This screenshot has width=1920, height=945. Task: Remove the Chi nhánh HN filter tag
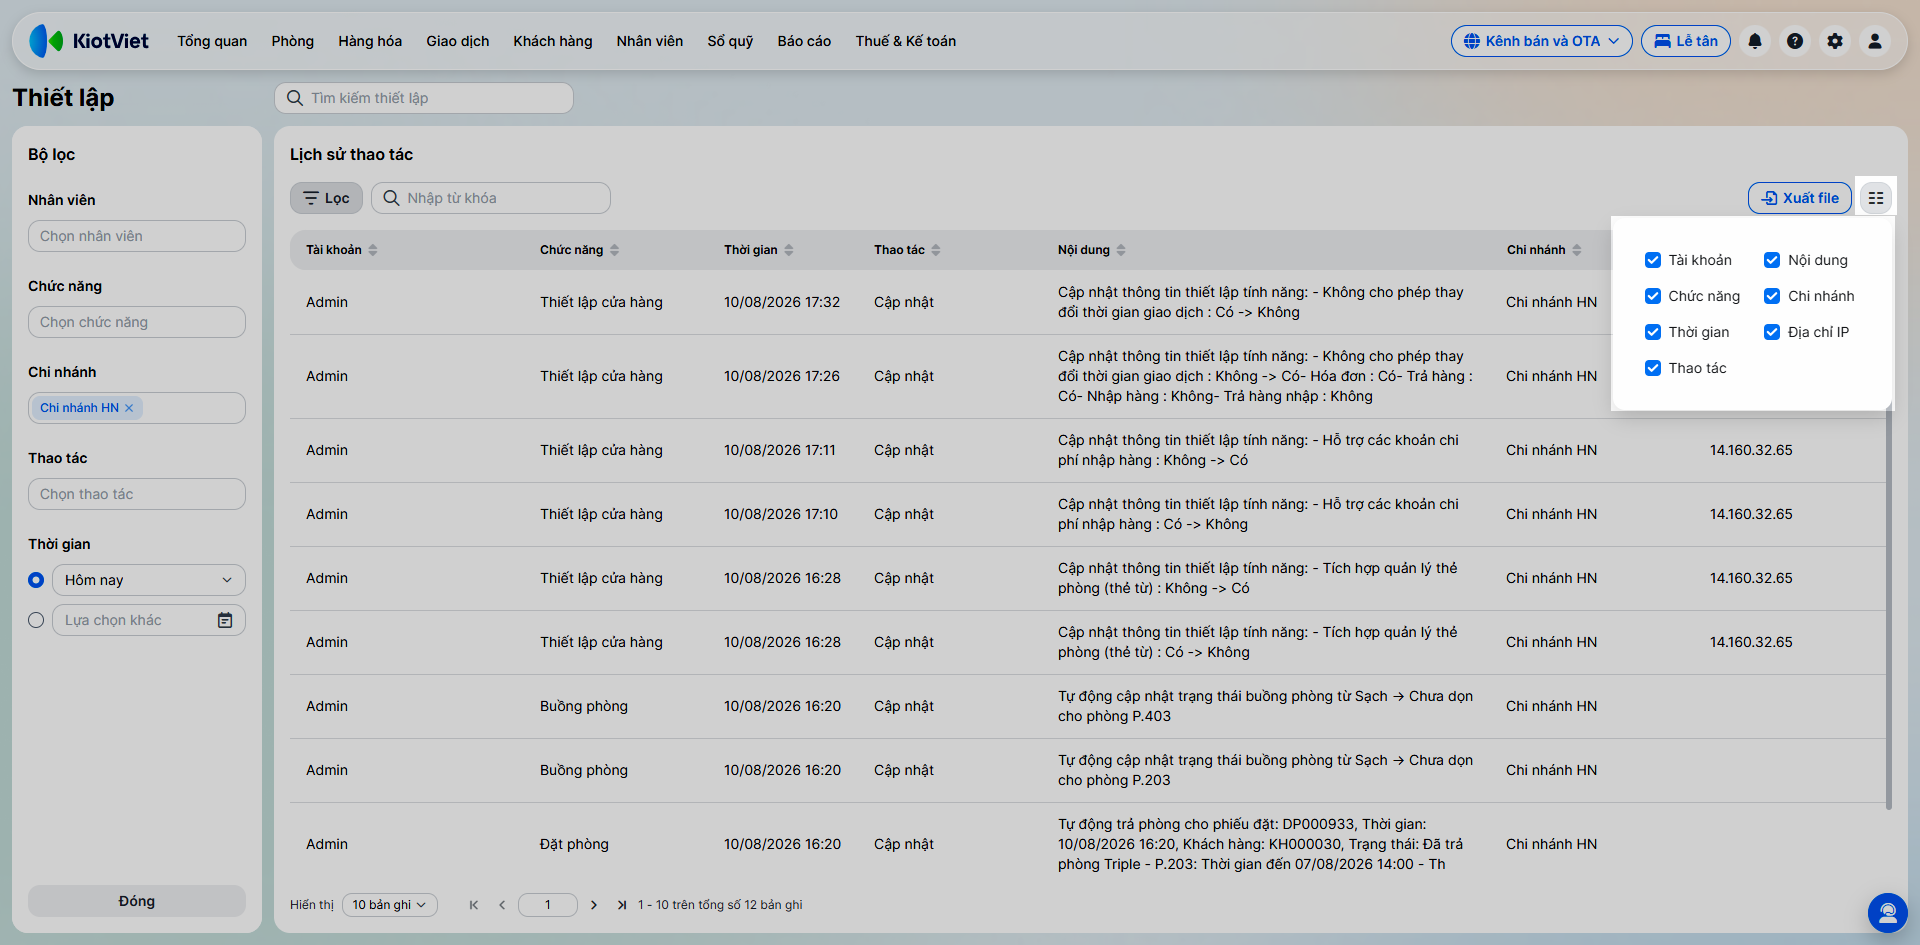(129, 408)
